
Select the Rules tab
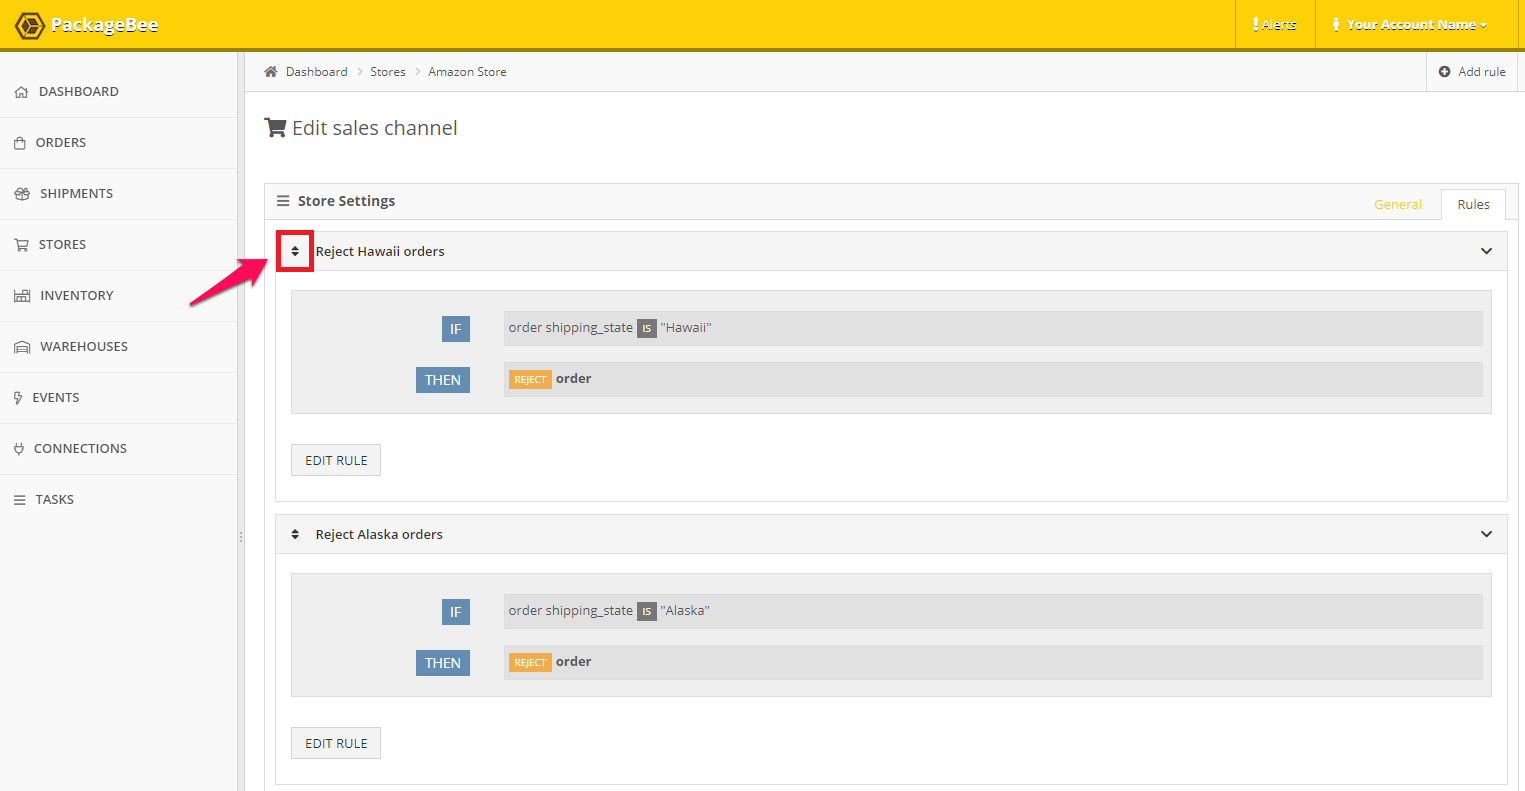[x=1473, y=204]
